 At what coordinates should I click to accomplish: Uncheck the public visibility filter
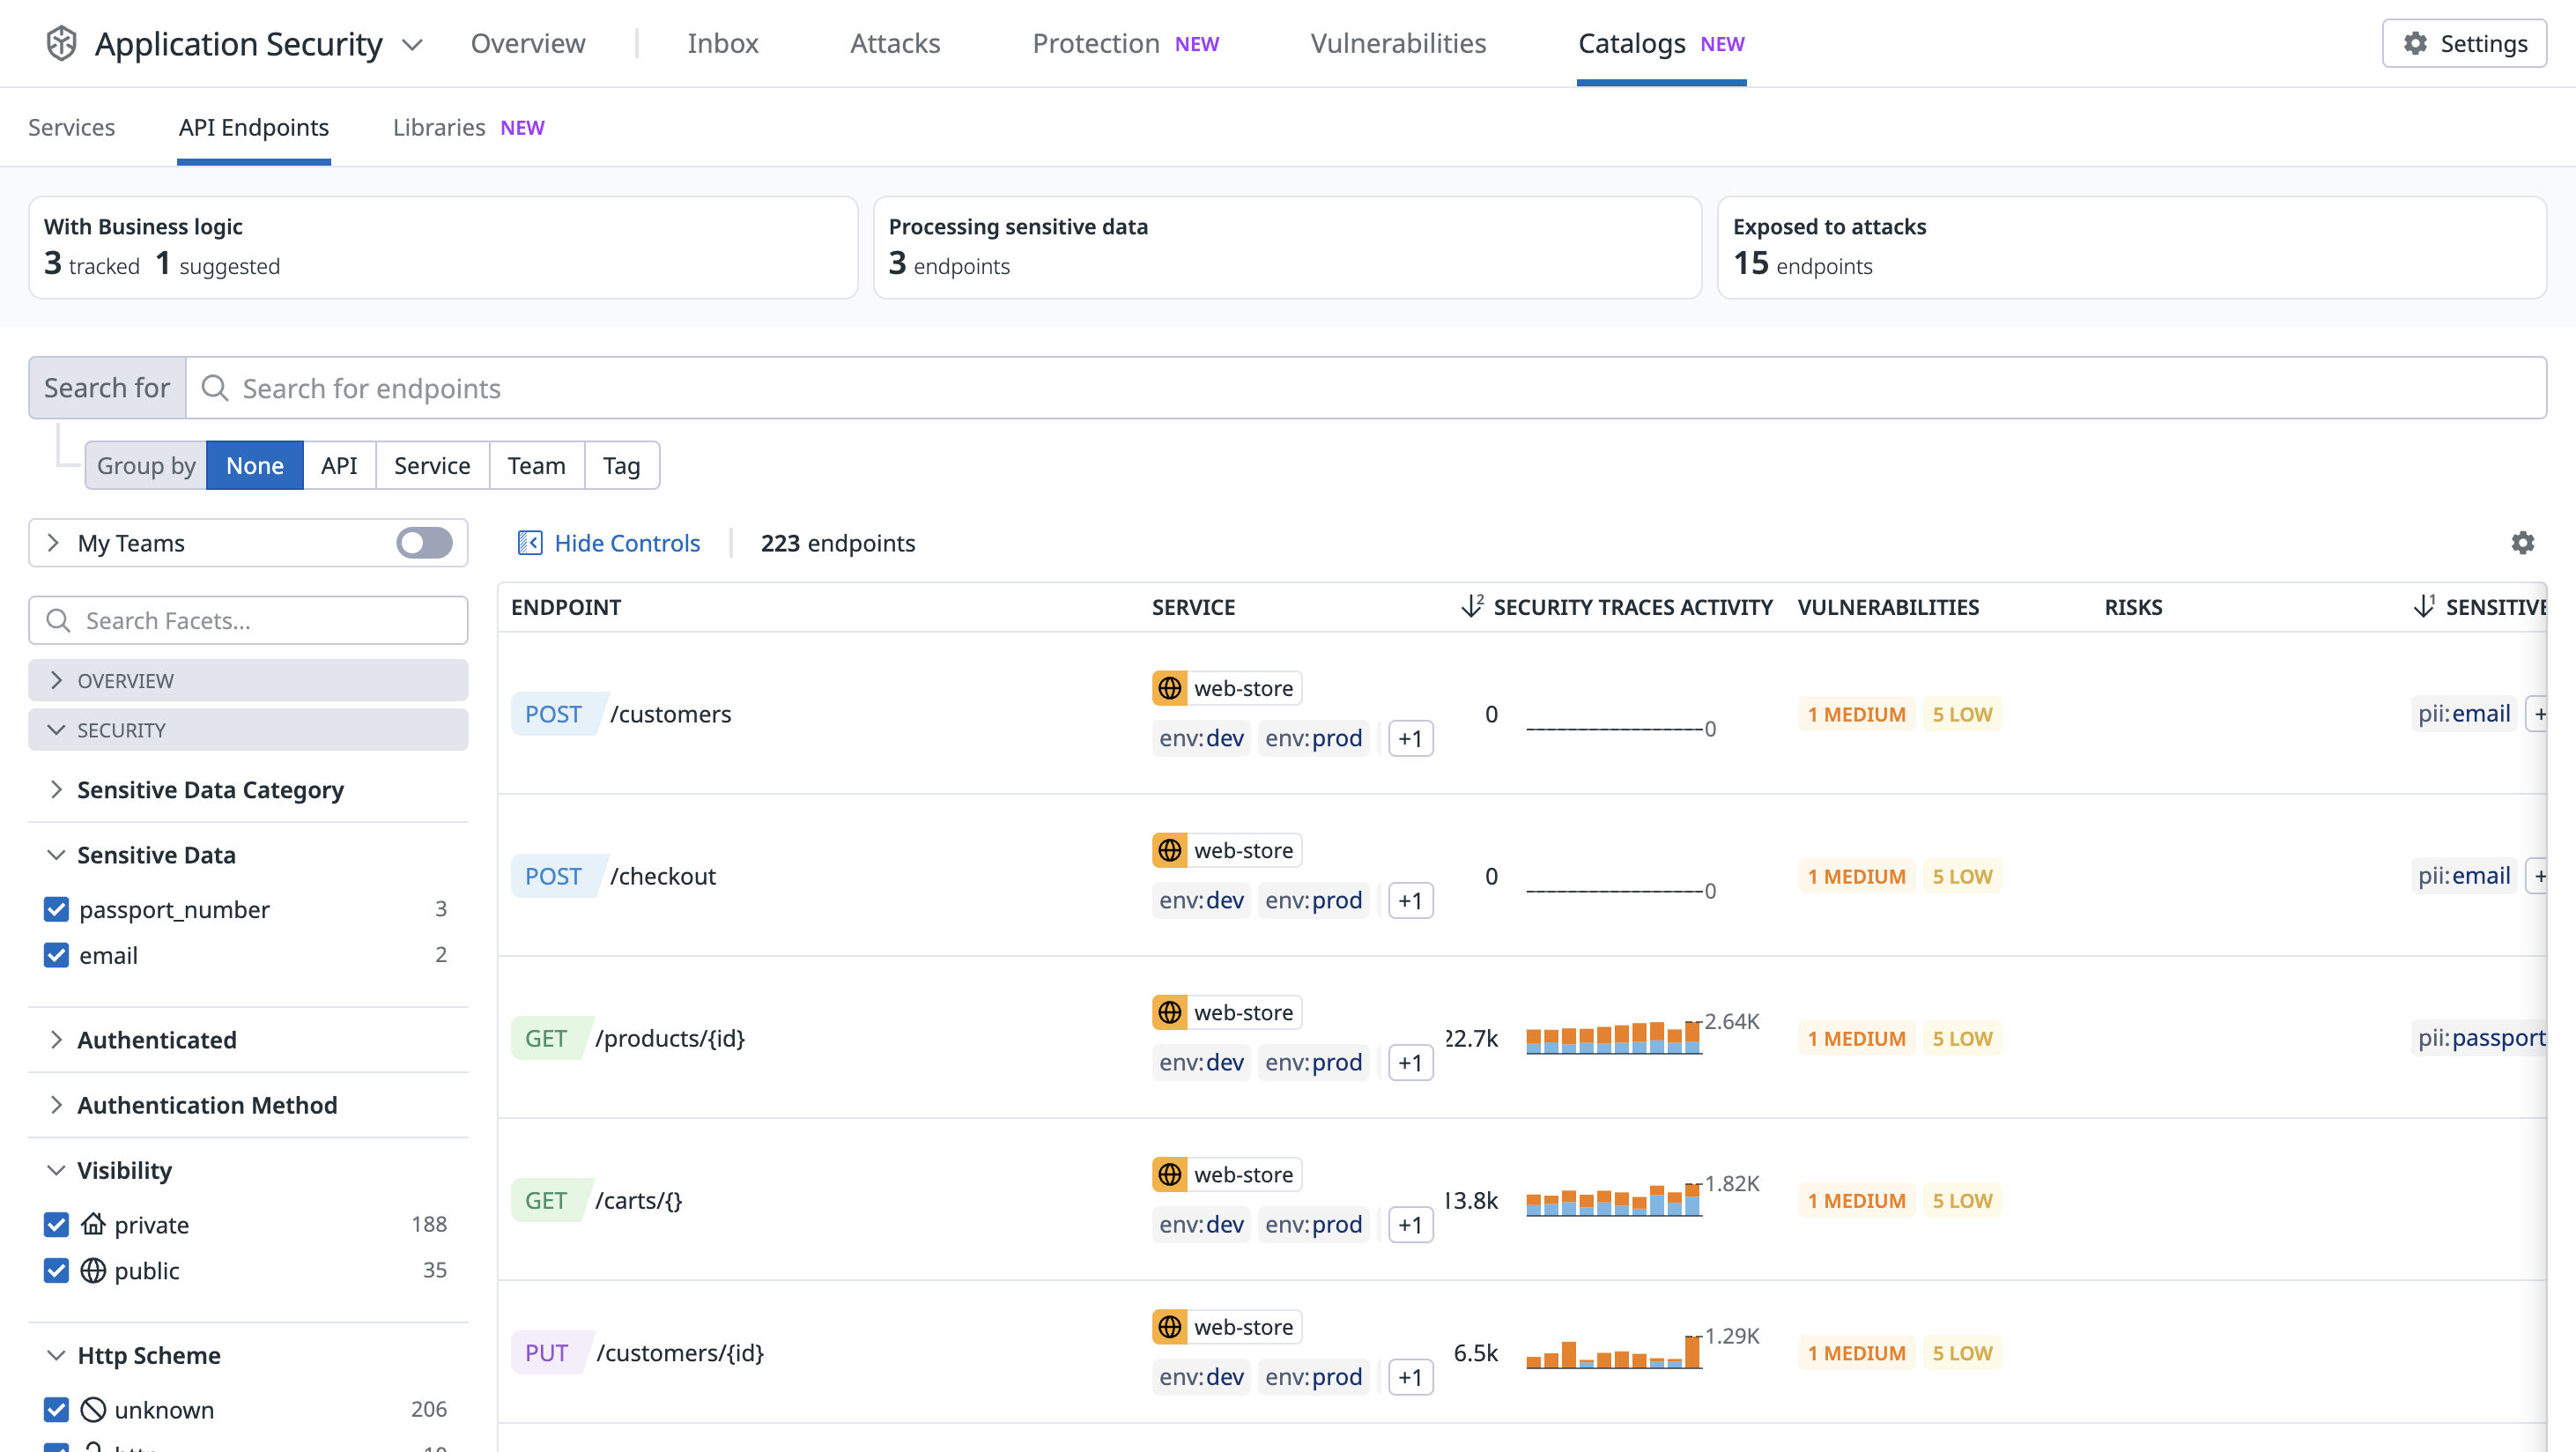pyautogui.click(x=56, y=1271)
